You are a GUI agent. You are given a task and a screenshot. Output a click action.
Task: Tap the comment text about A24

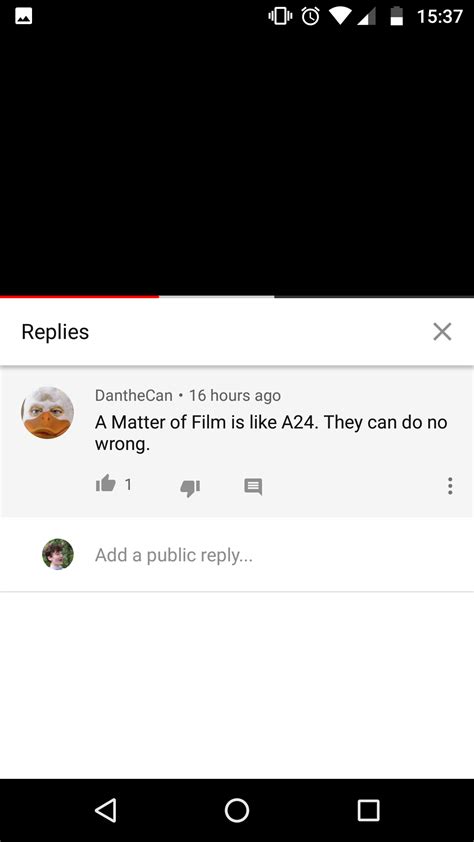click(x=271, y=433)
